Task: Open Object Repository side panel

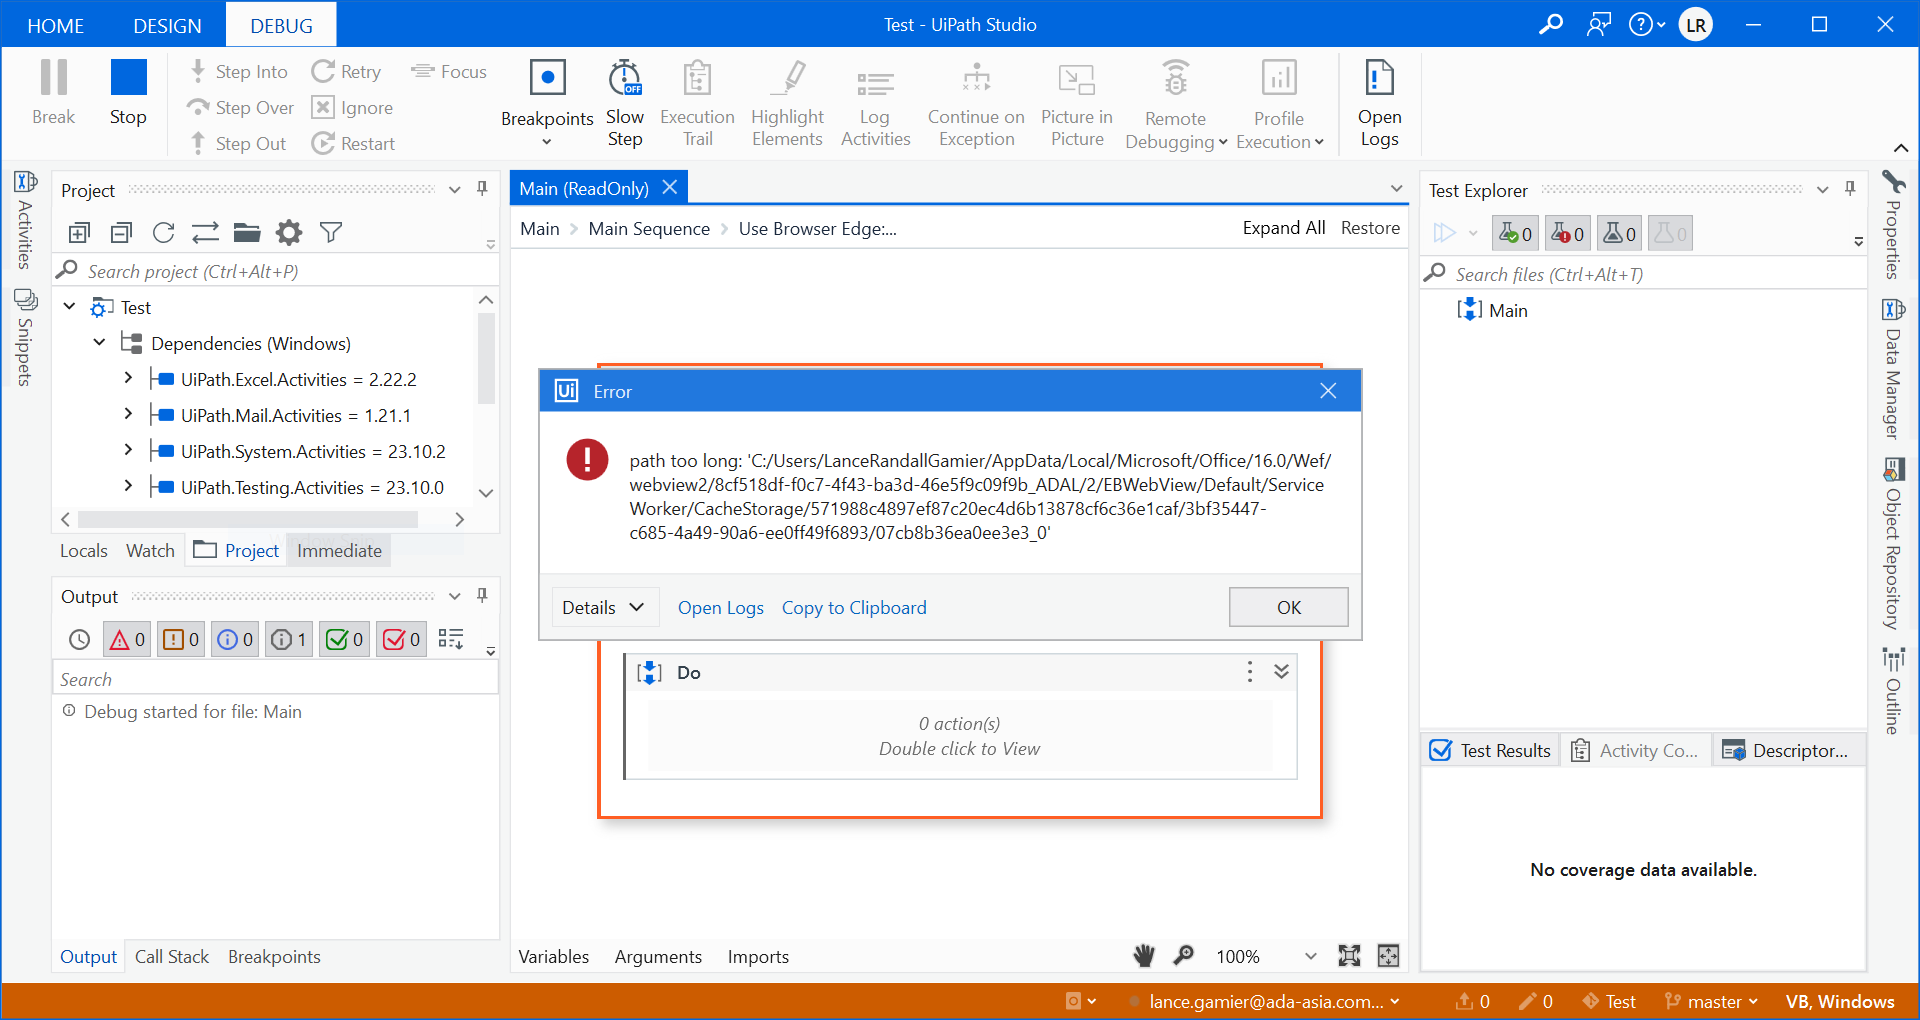Action: pyautogui.click(x=1893, y=545)
